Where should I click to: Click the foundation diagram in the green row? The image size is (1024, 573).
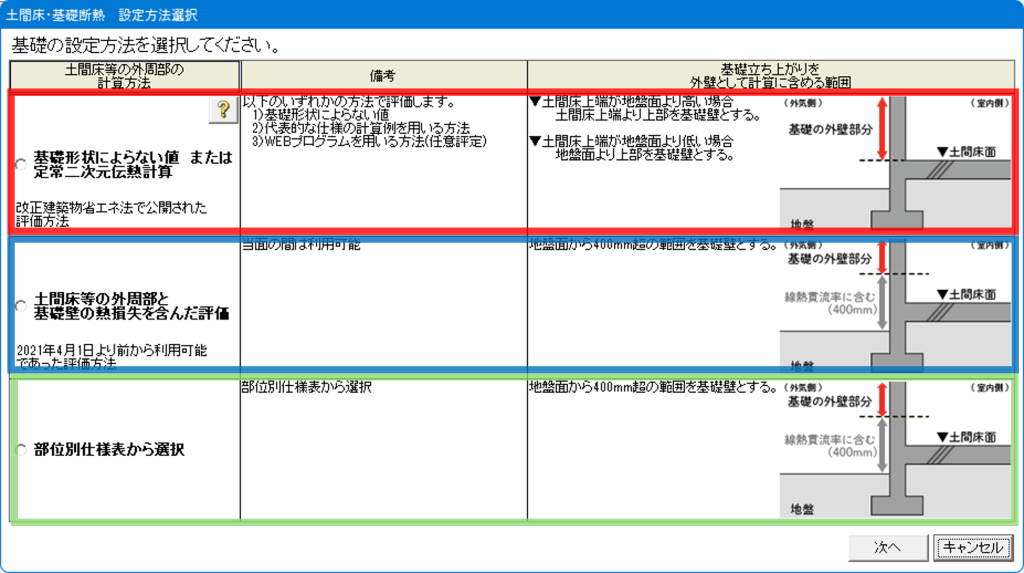pos(895,450)
